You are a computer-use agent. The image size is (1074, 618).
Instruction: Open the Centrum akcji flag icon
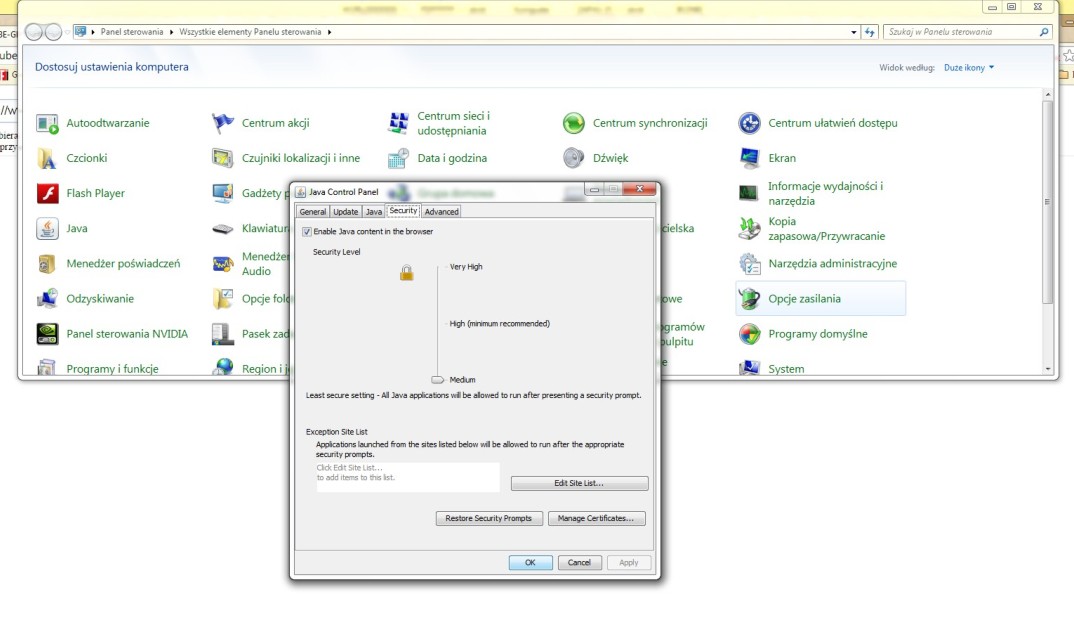(x=223, y=123)
